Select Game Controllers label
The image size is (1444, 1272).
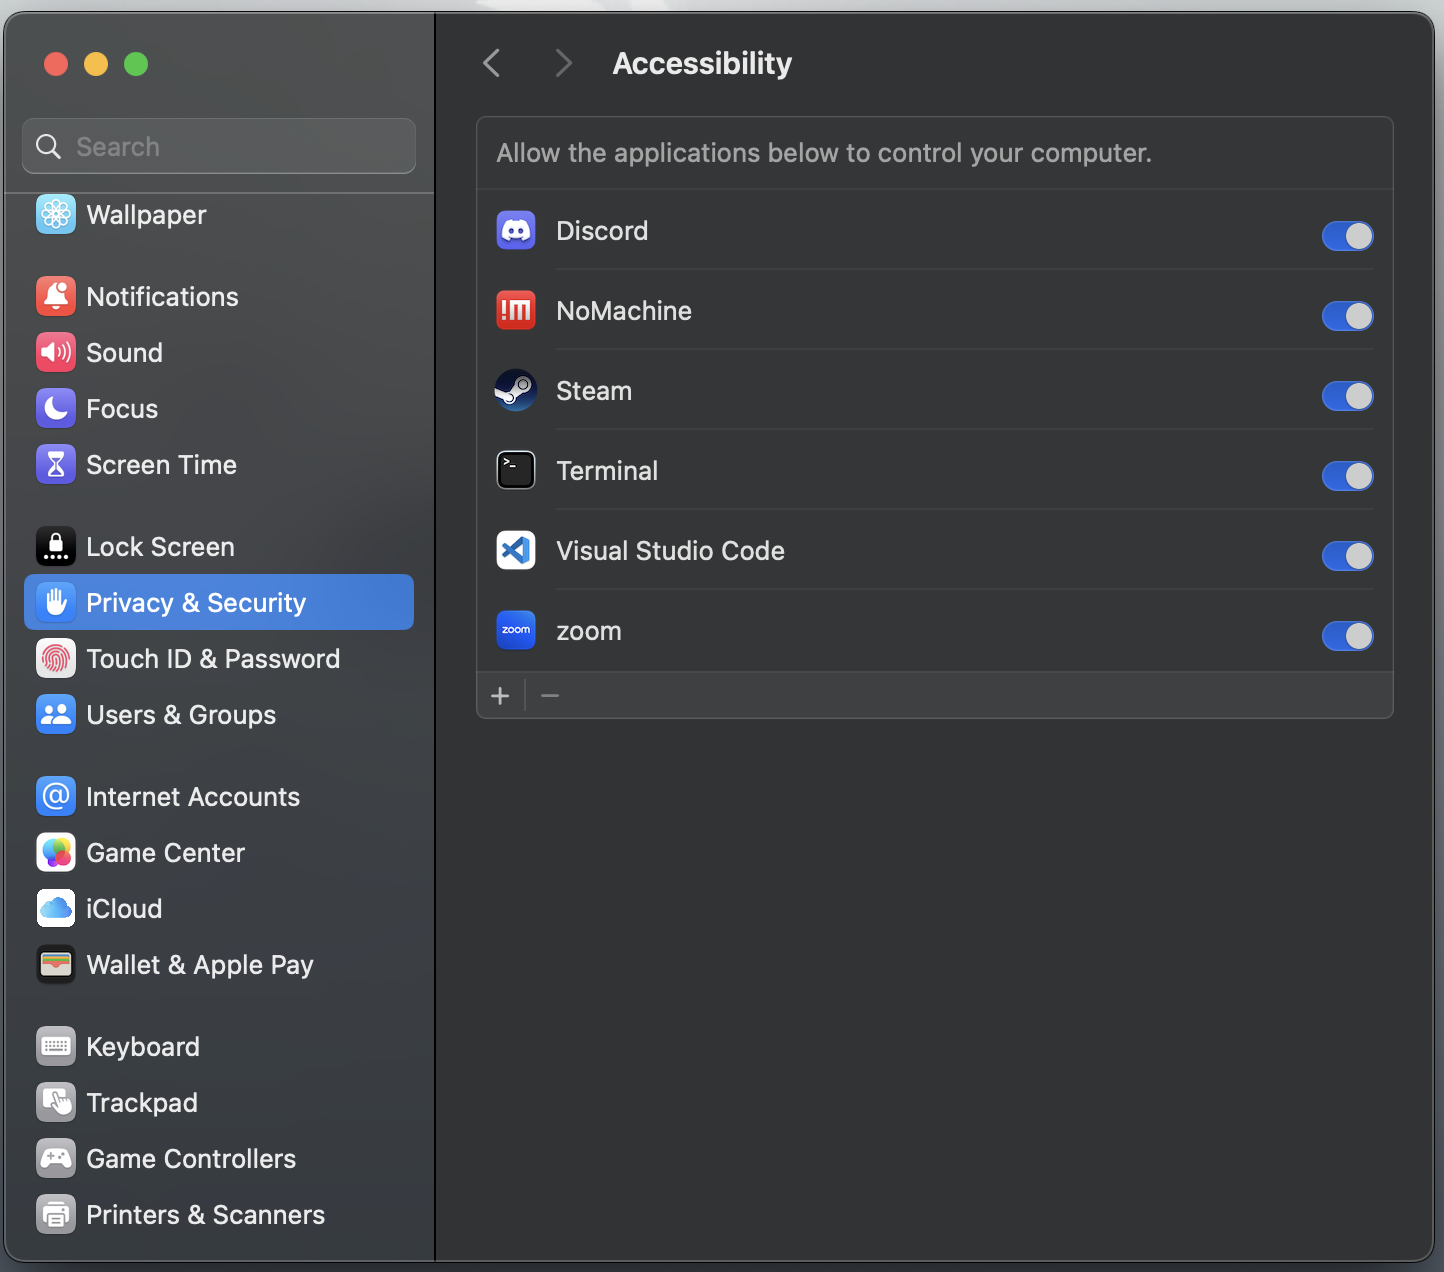click(191, 1159)
